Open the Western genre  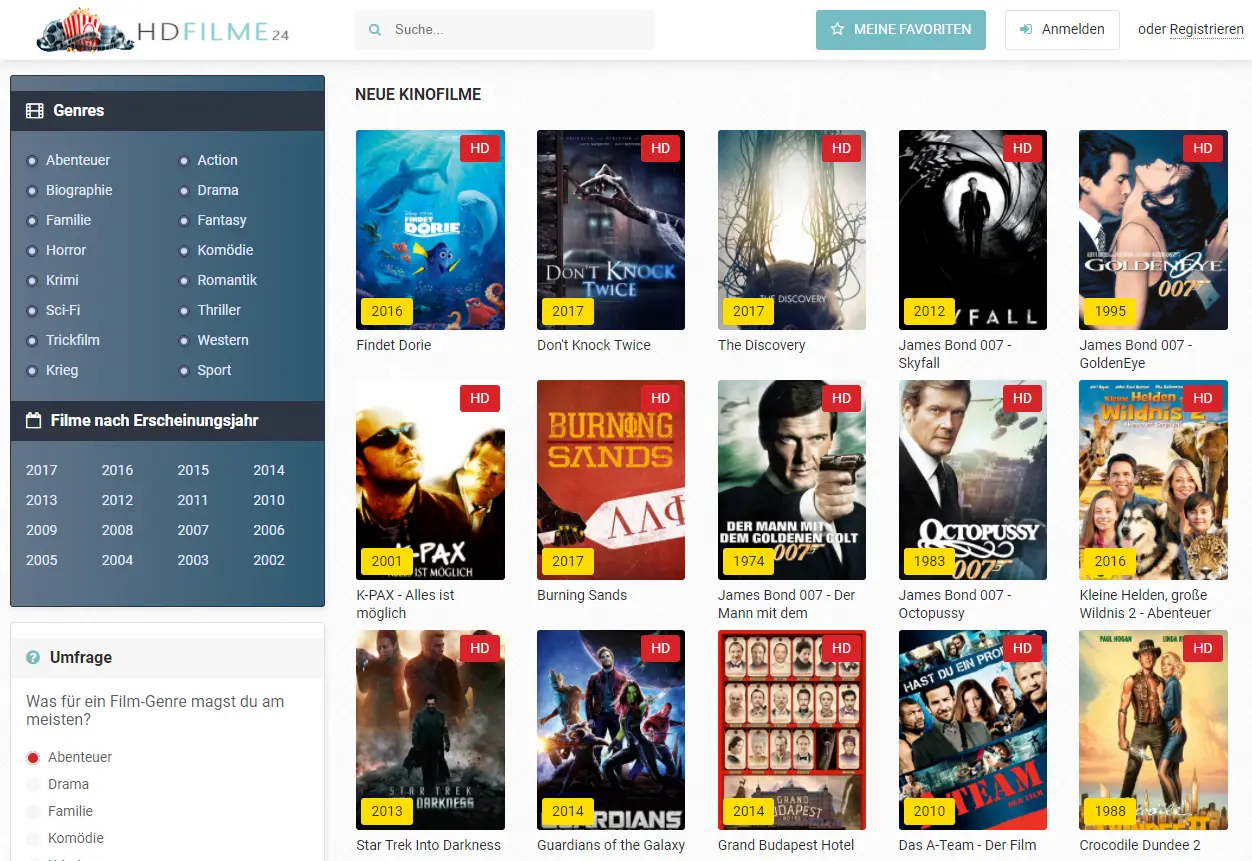(223, 340)
